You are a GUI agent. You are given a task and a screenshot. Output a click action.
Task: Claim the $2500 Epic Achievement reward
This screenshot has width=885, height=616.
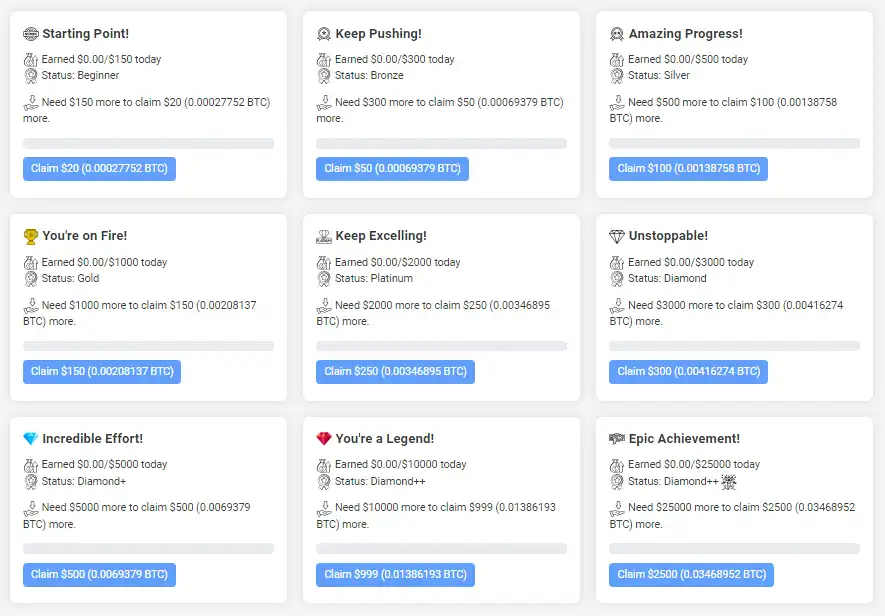691,575
